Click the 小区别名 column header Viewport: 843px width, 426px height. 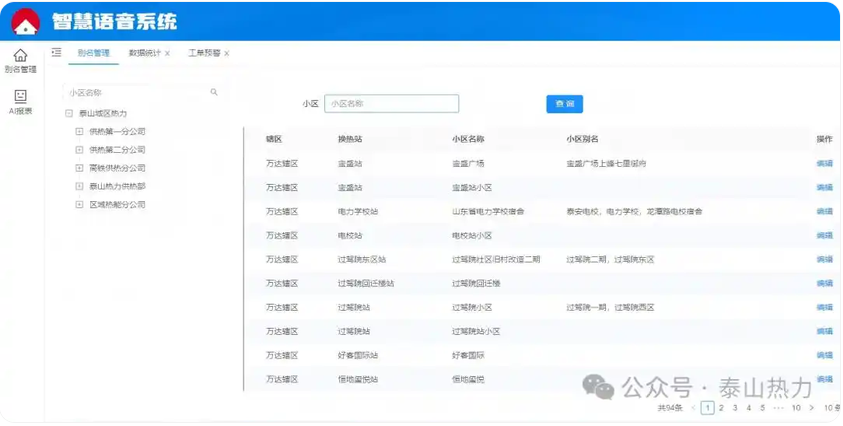[x=582, y=139]
